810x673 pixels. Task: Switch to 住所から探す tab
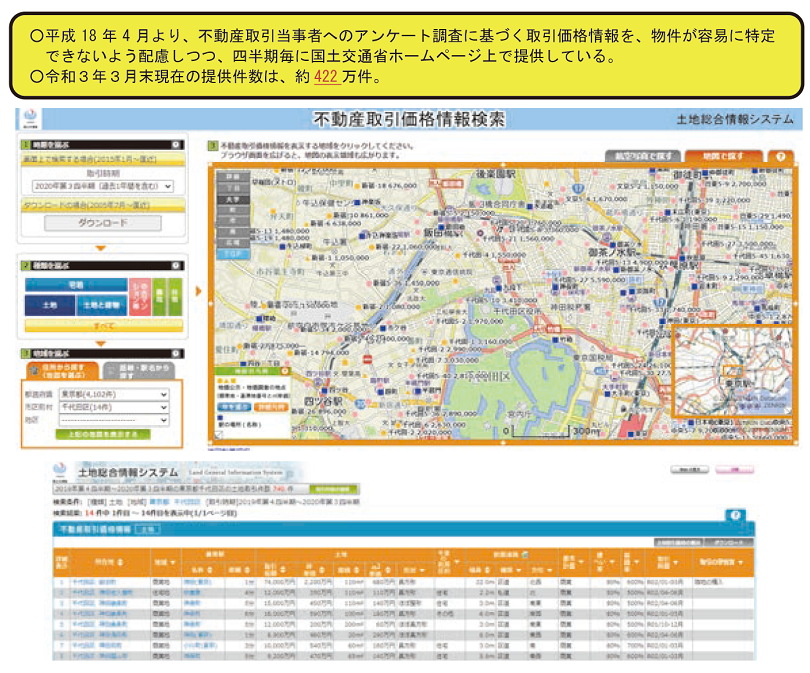point(63,370)
